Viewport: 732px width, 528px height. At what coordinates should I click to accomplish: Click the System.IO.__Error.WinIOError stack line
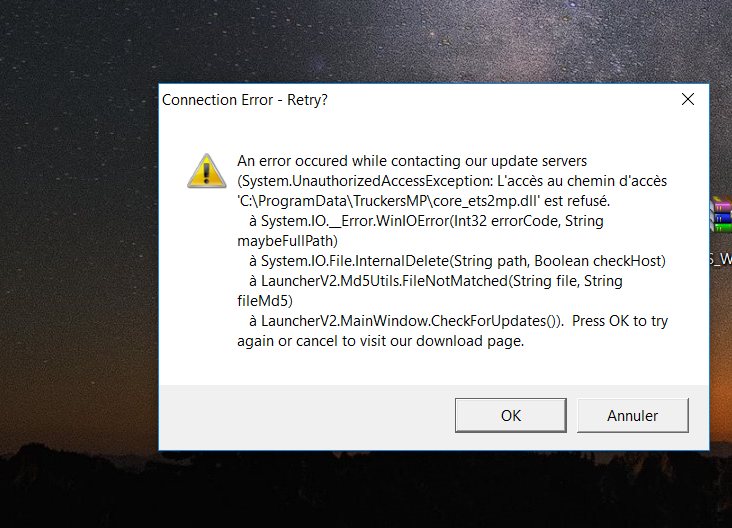click(x=426, y=221)
